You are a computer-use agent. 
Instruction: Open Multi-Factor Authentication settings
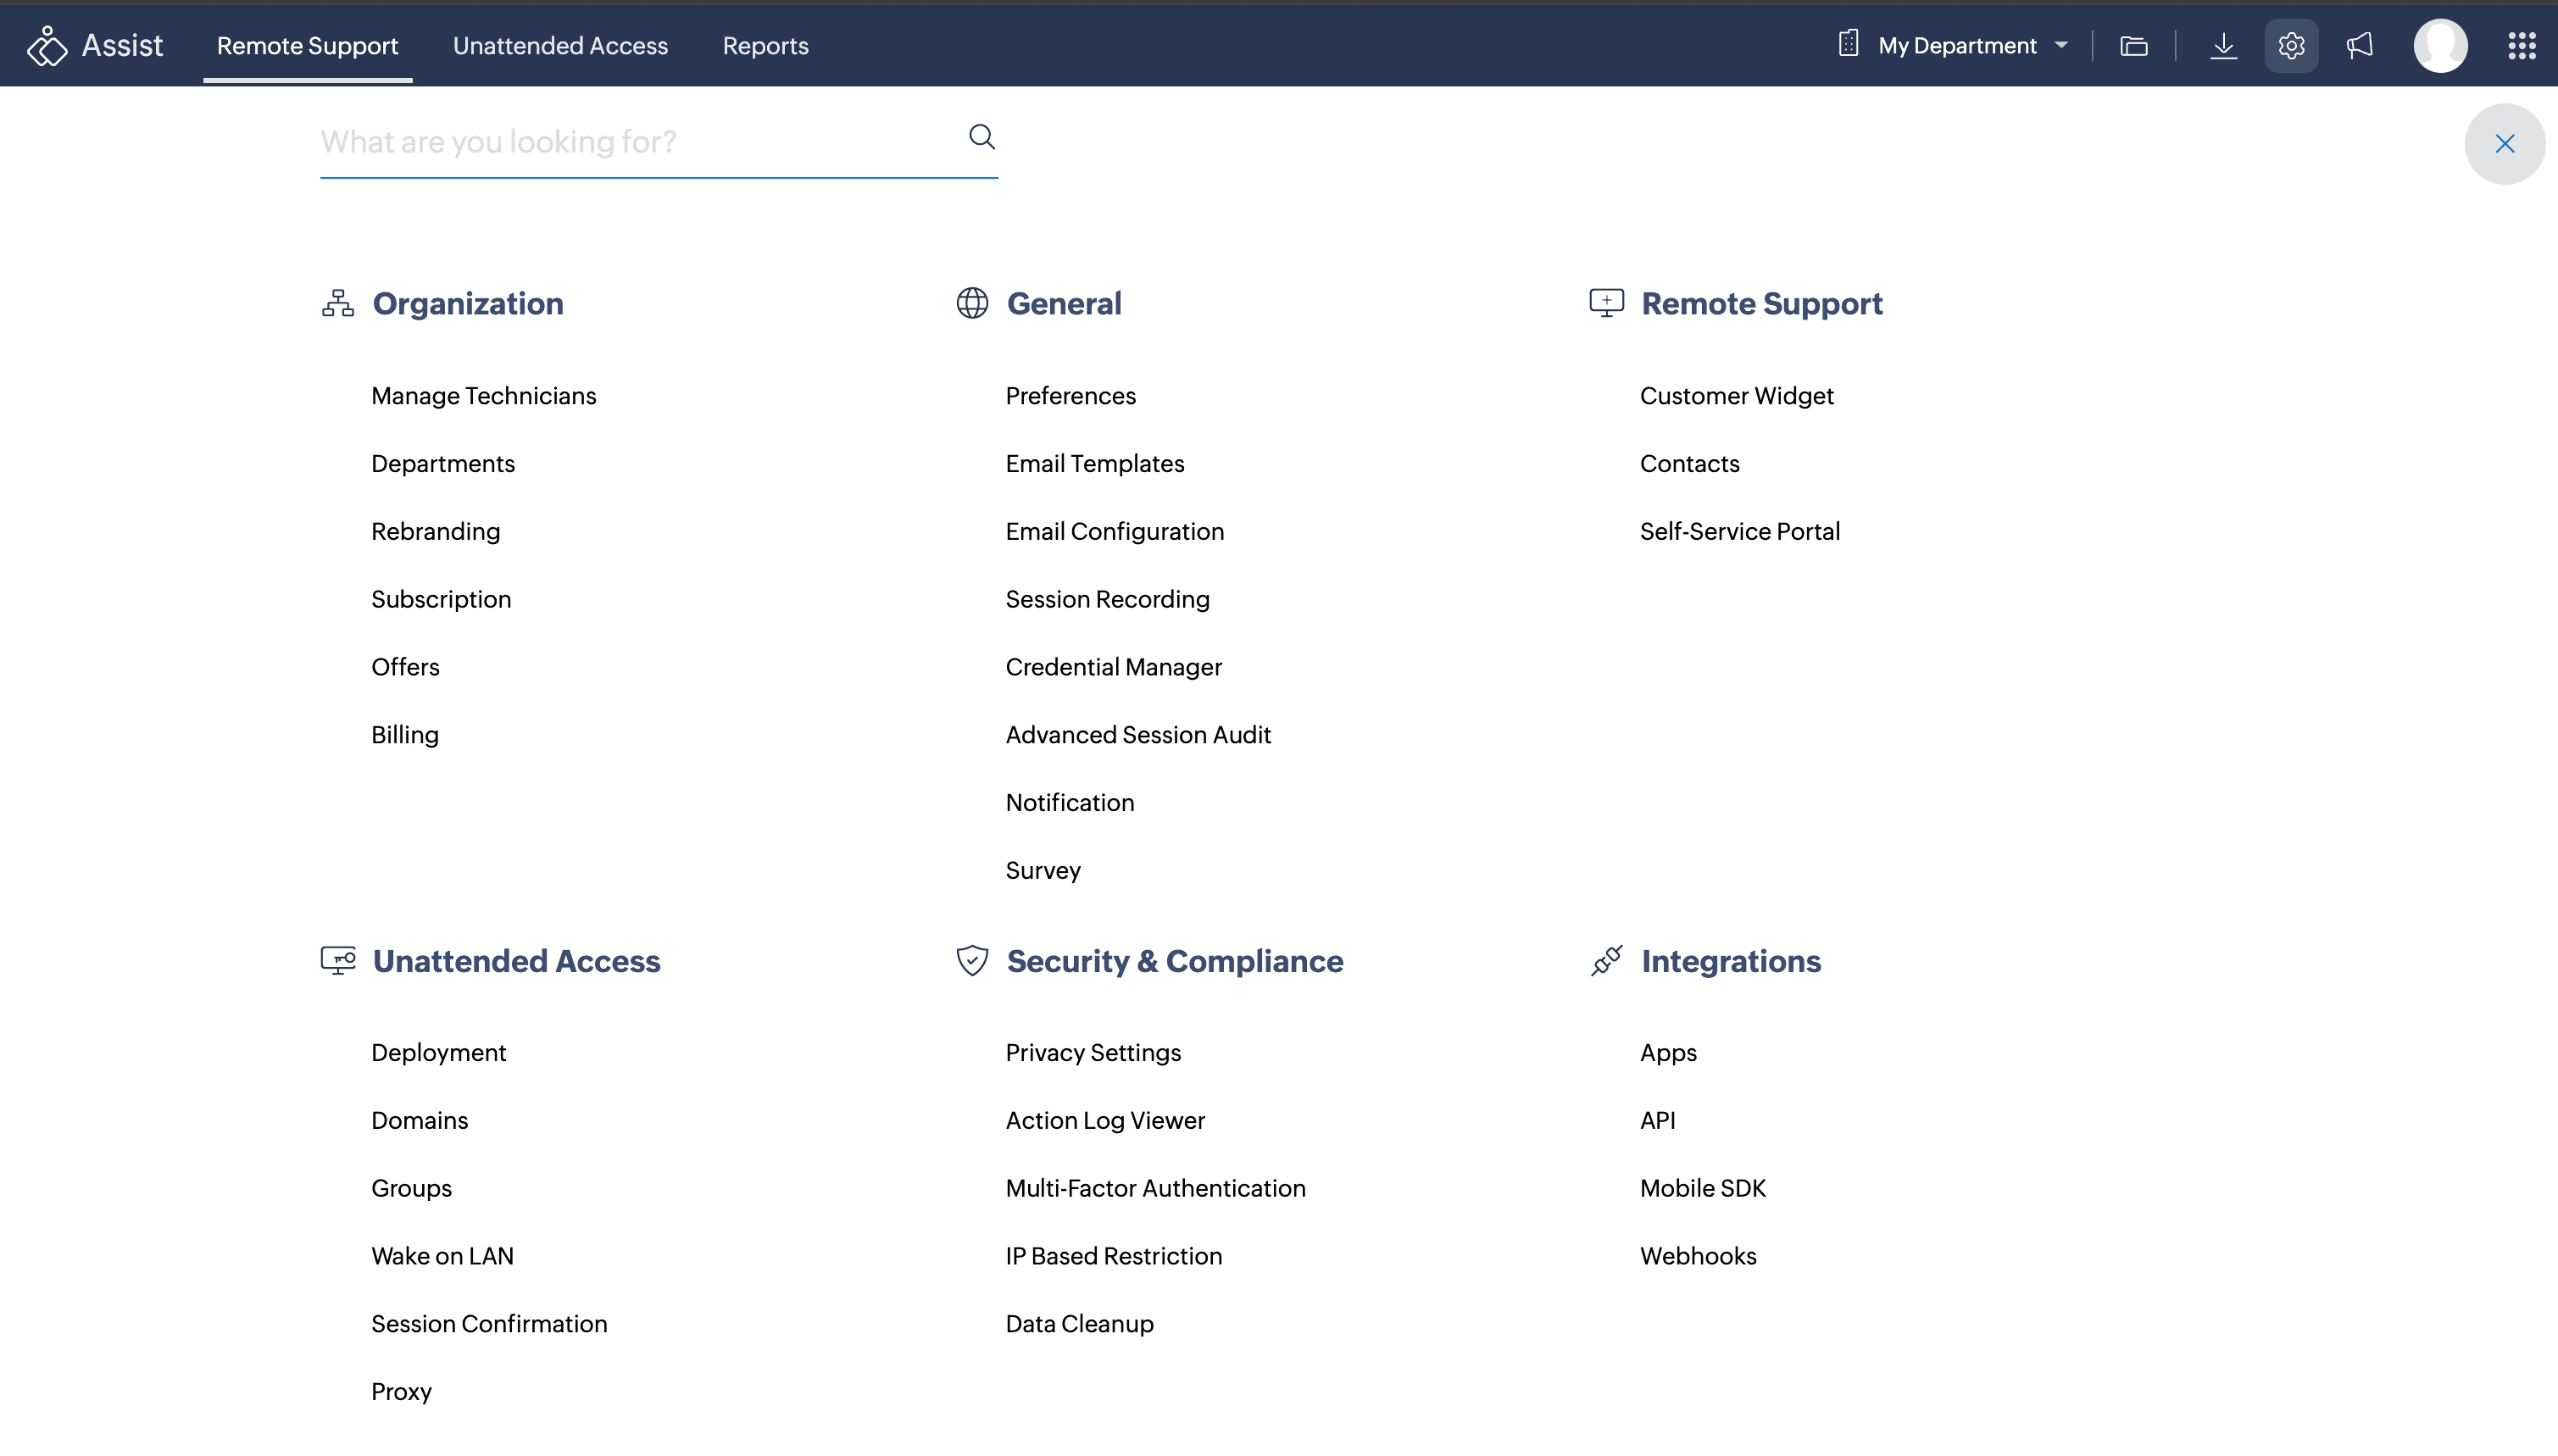(1155, 1188)
